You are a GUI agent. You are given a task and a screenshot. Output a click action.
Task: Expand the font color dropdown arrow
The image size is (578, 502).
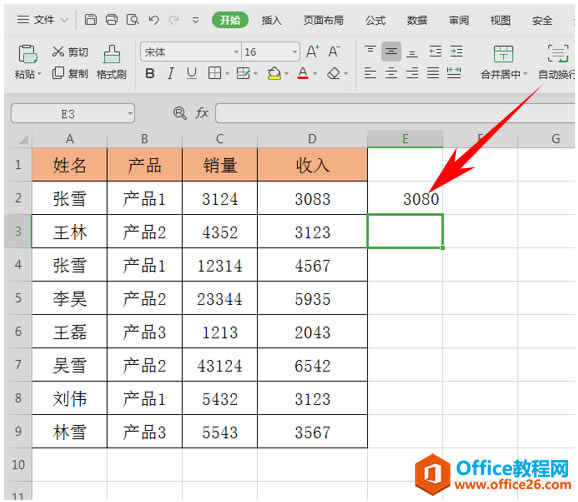pos(315,74)
